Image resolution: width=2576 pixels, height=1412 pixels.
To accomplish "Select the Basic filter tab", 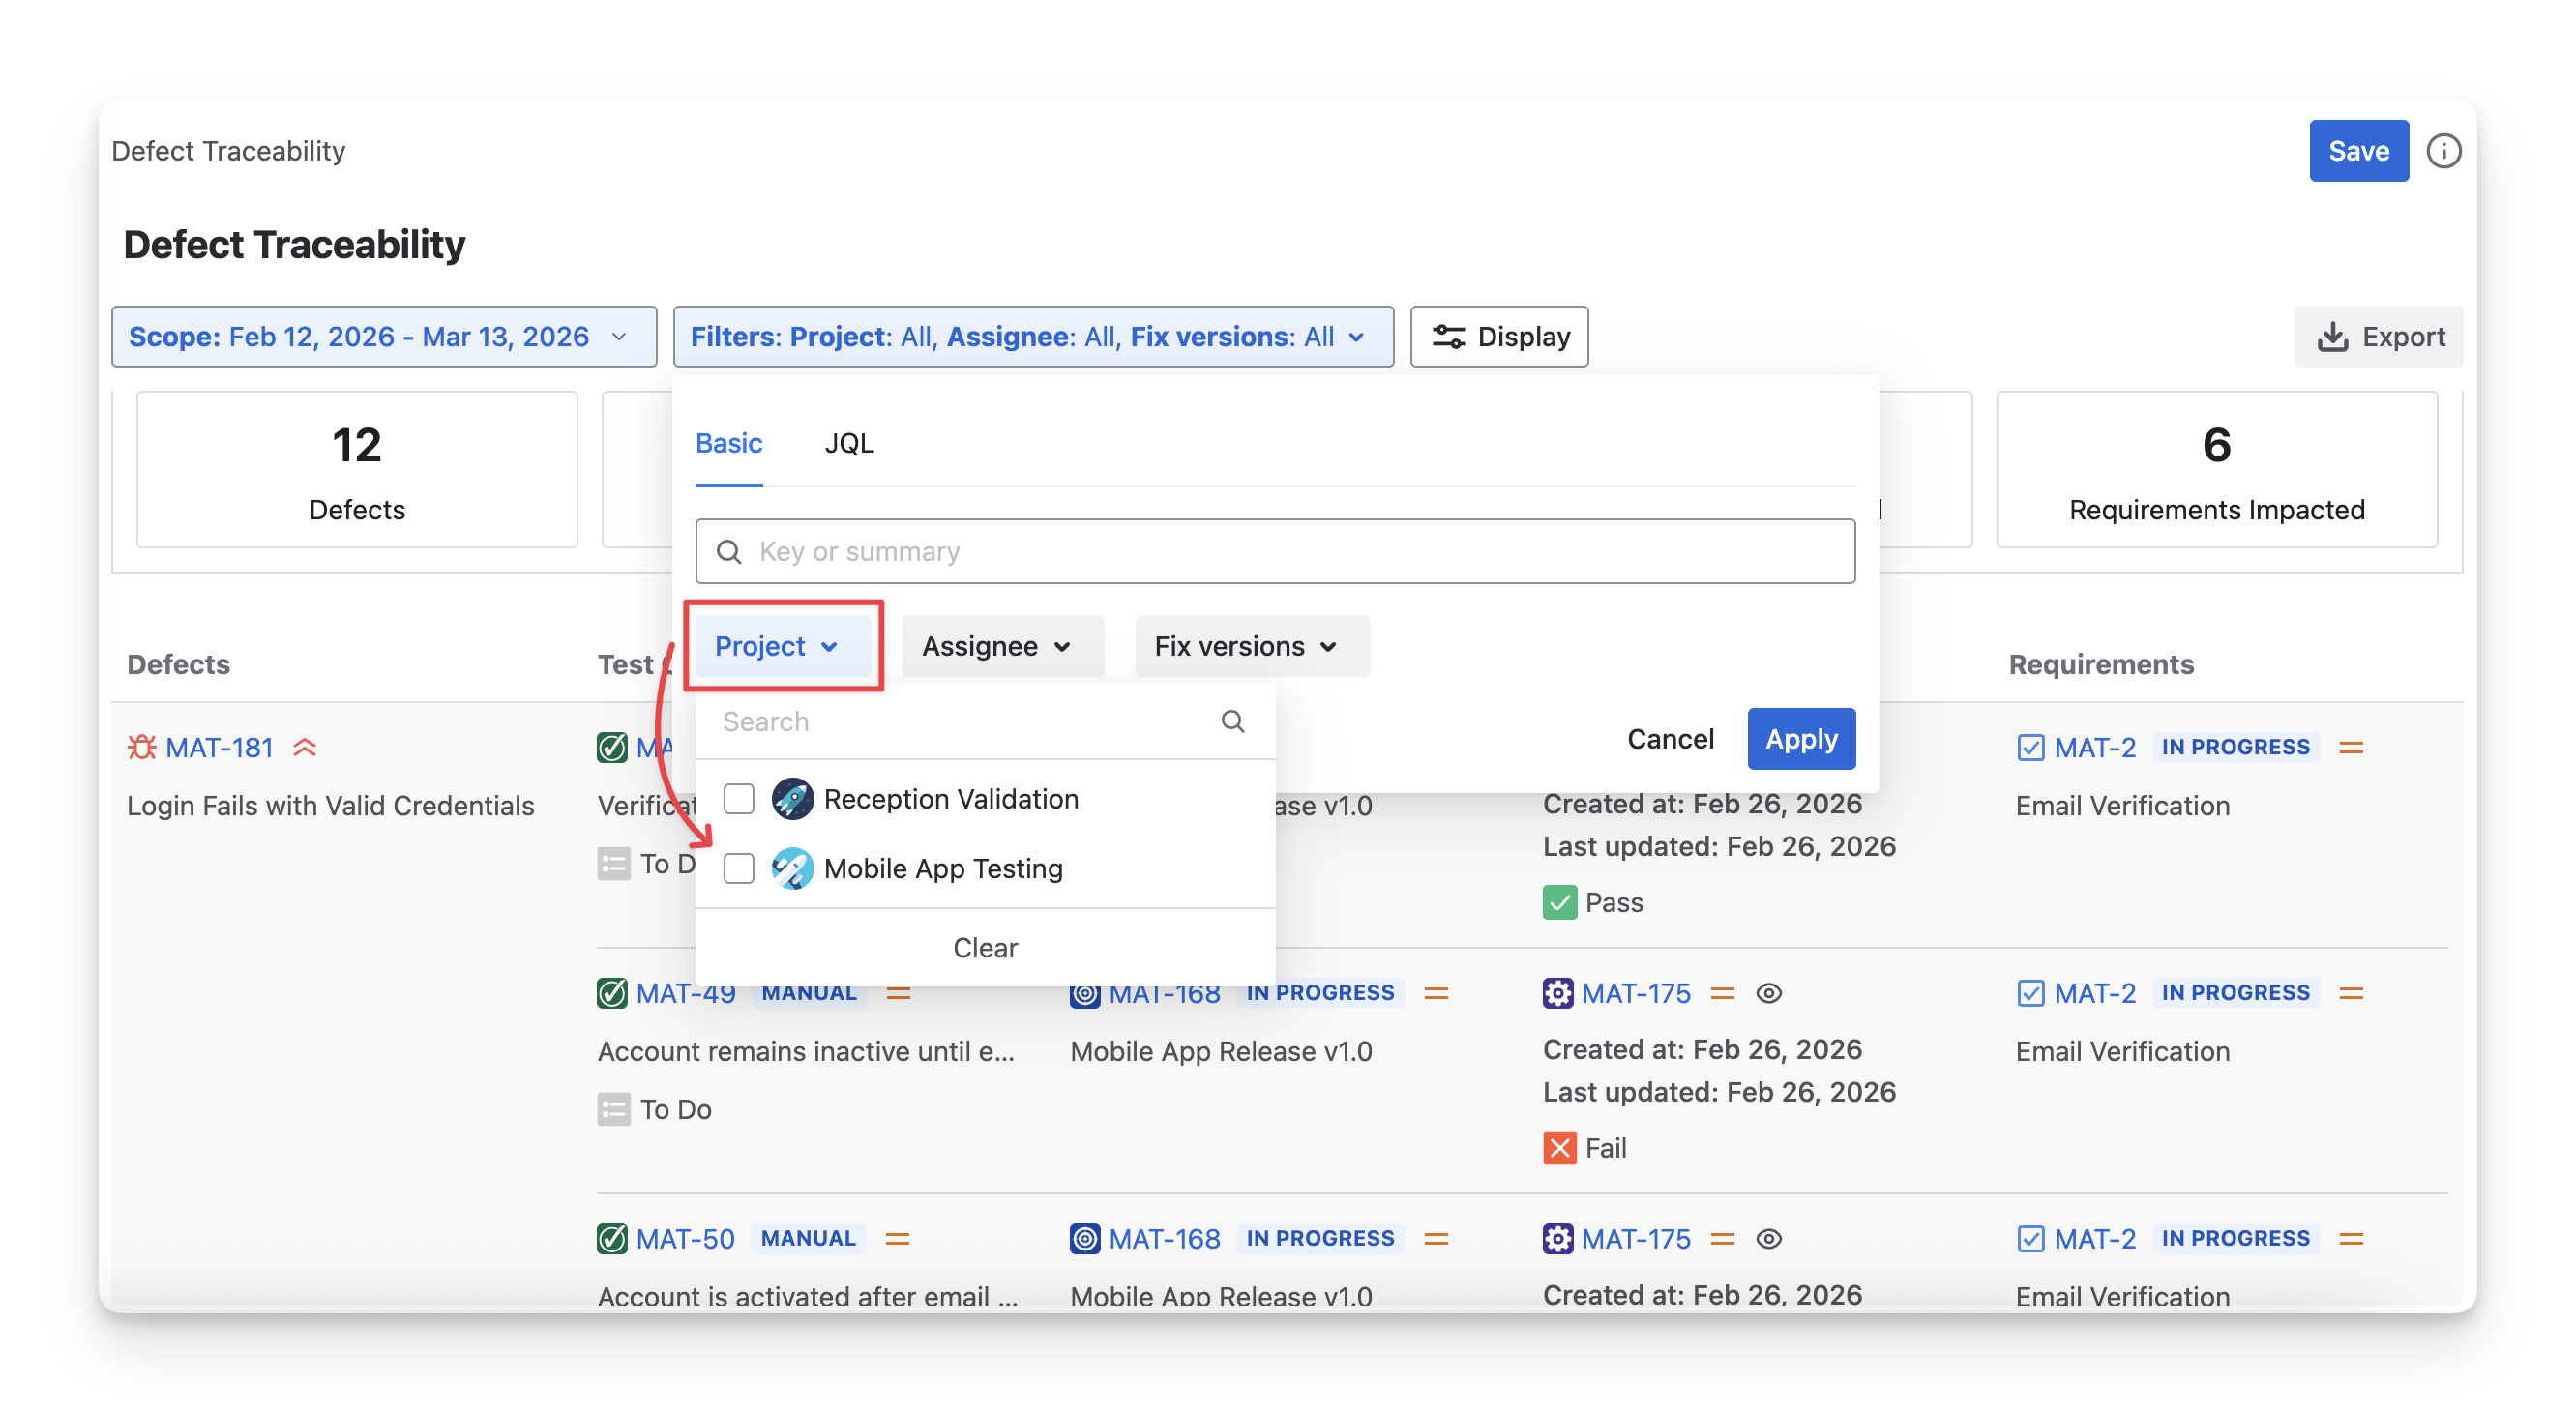I will pyautogui.click(x=728, y=443).
